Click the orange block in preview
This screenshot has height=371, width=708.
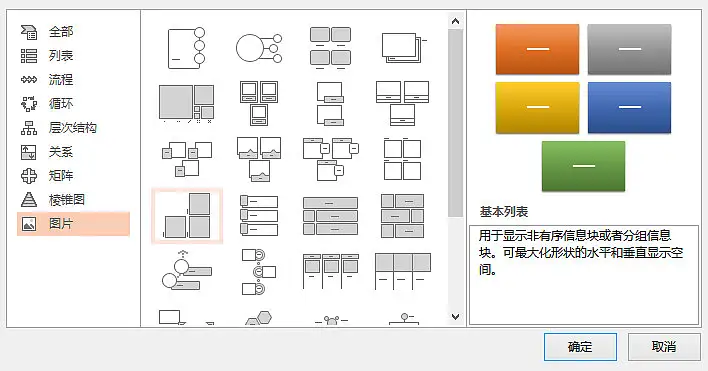point(537,49)
